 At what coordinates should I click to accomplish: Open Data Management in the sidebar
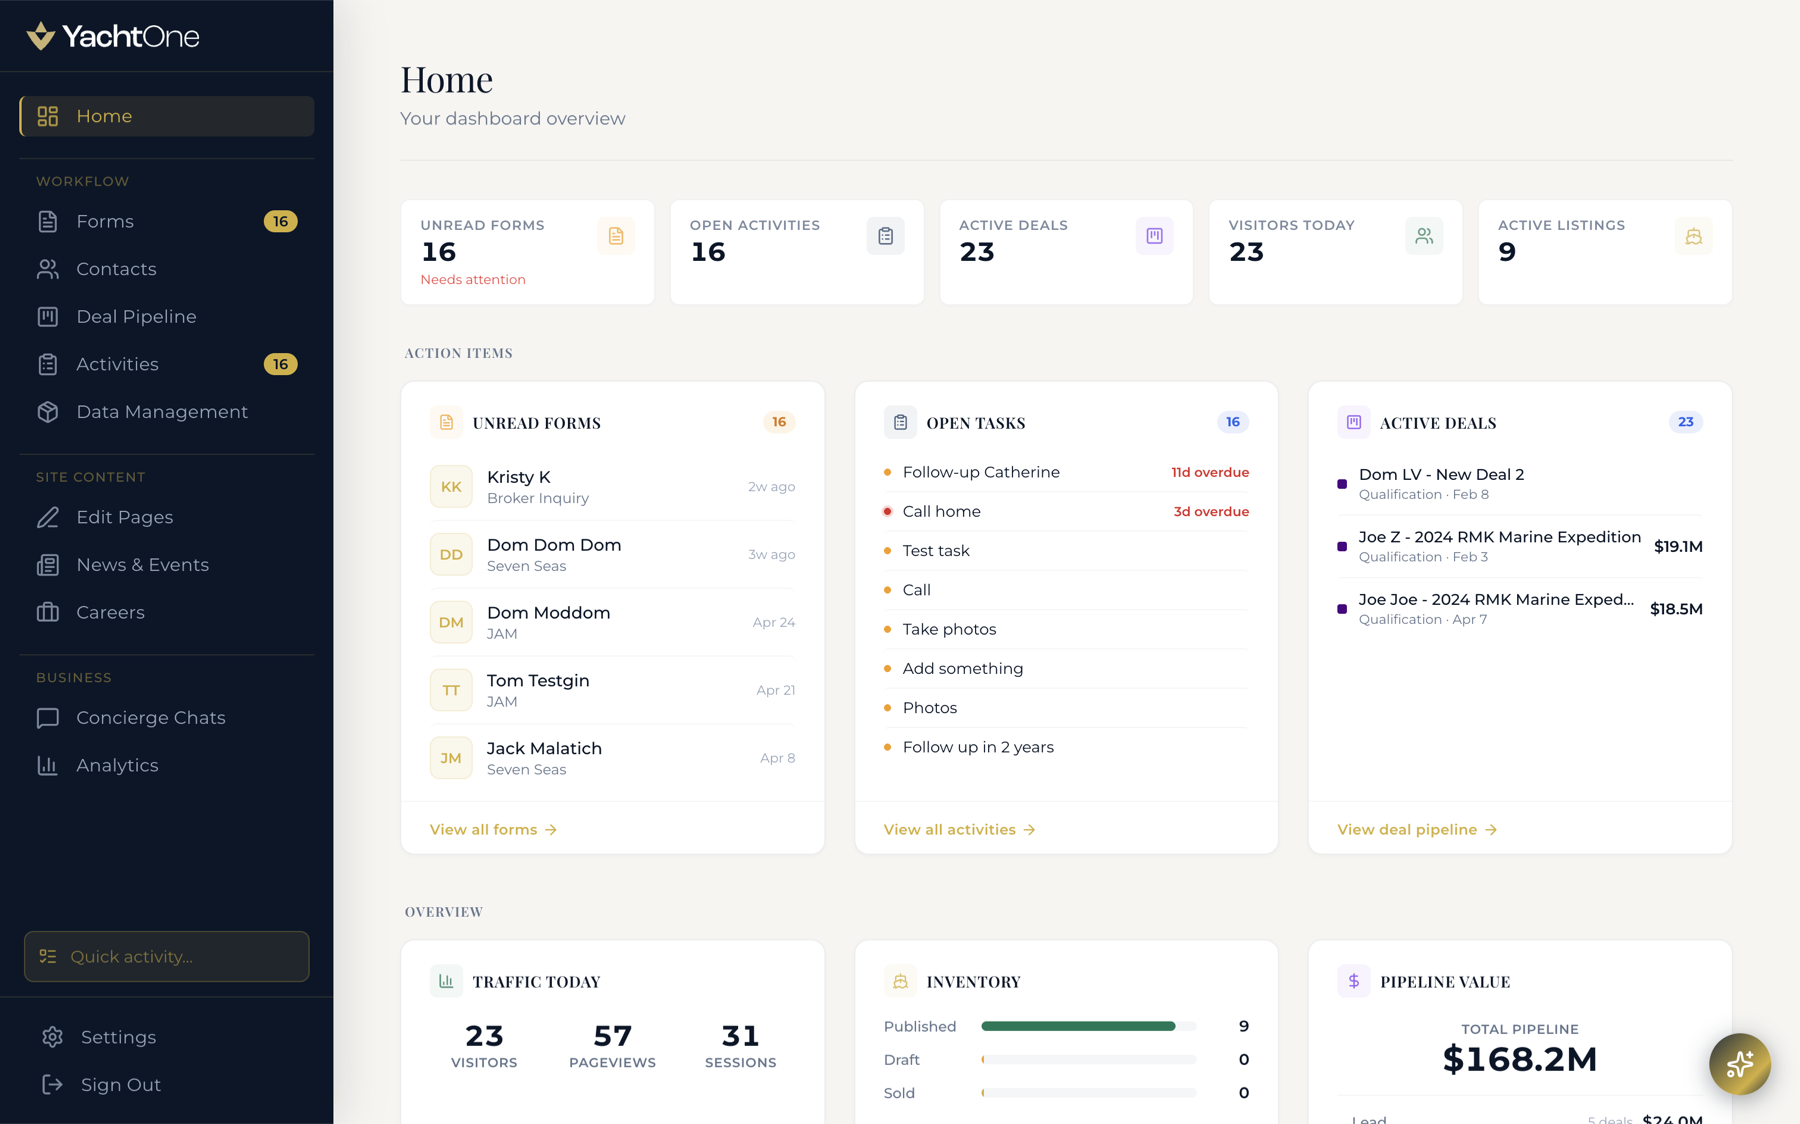(x=167, y=412)
